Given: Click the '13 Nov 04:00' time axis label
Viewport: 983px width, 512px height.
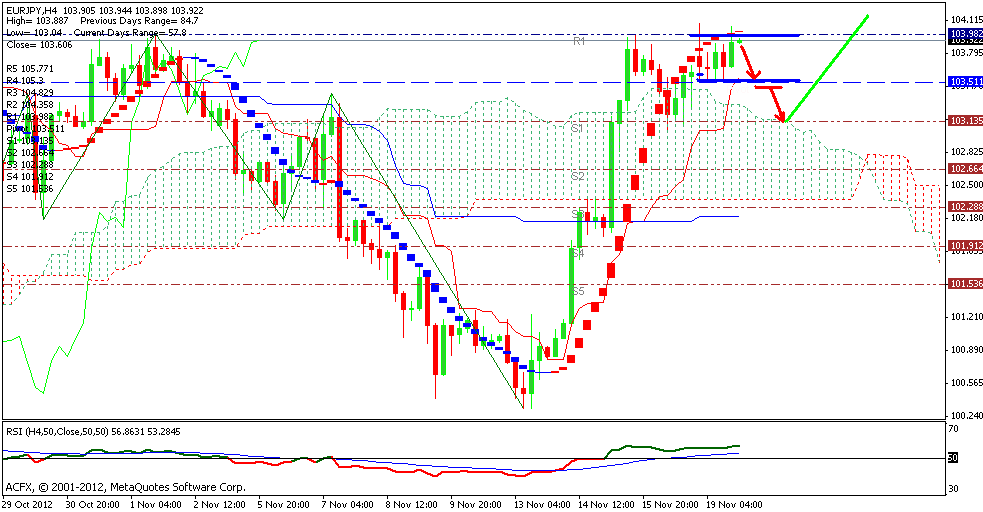Looking at the screenshot, I should (x=544, y=504).
